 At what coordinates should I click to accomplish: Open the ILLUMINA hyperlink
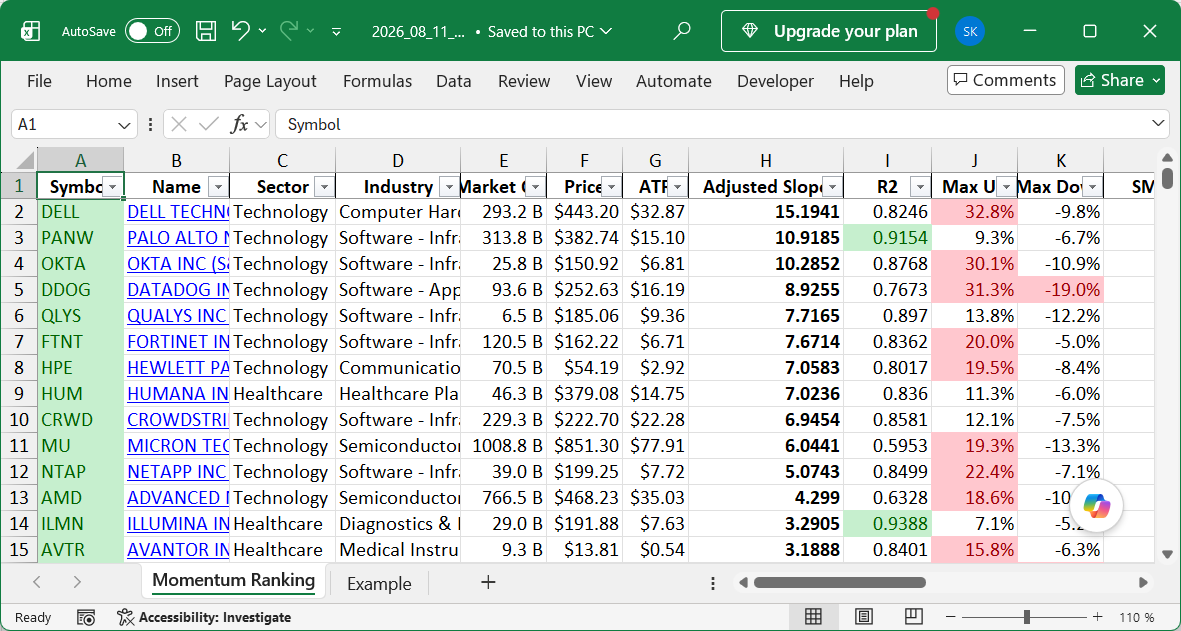[x=178, y=523]
